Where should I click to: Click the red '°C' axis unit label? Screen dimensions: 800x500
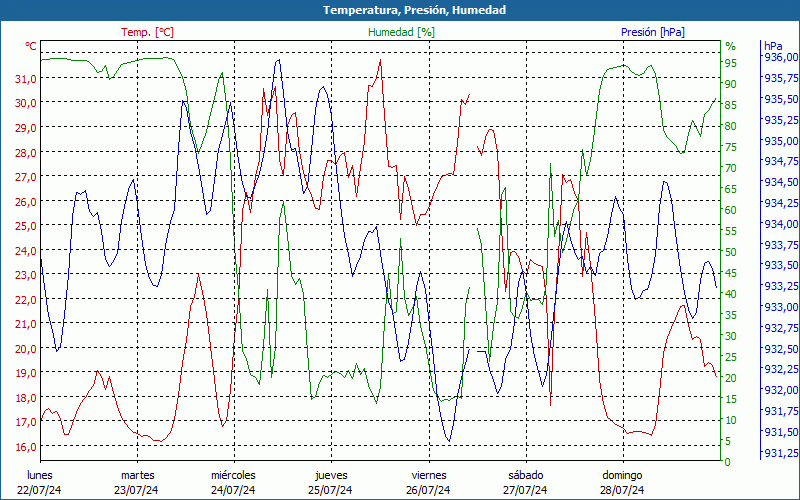(x=31, y=46)
